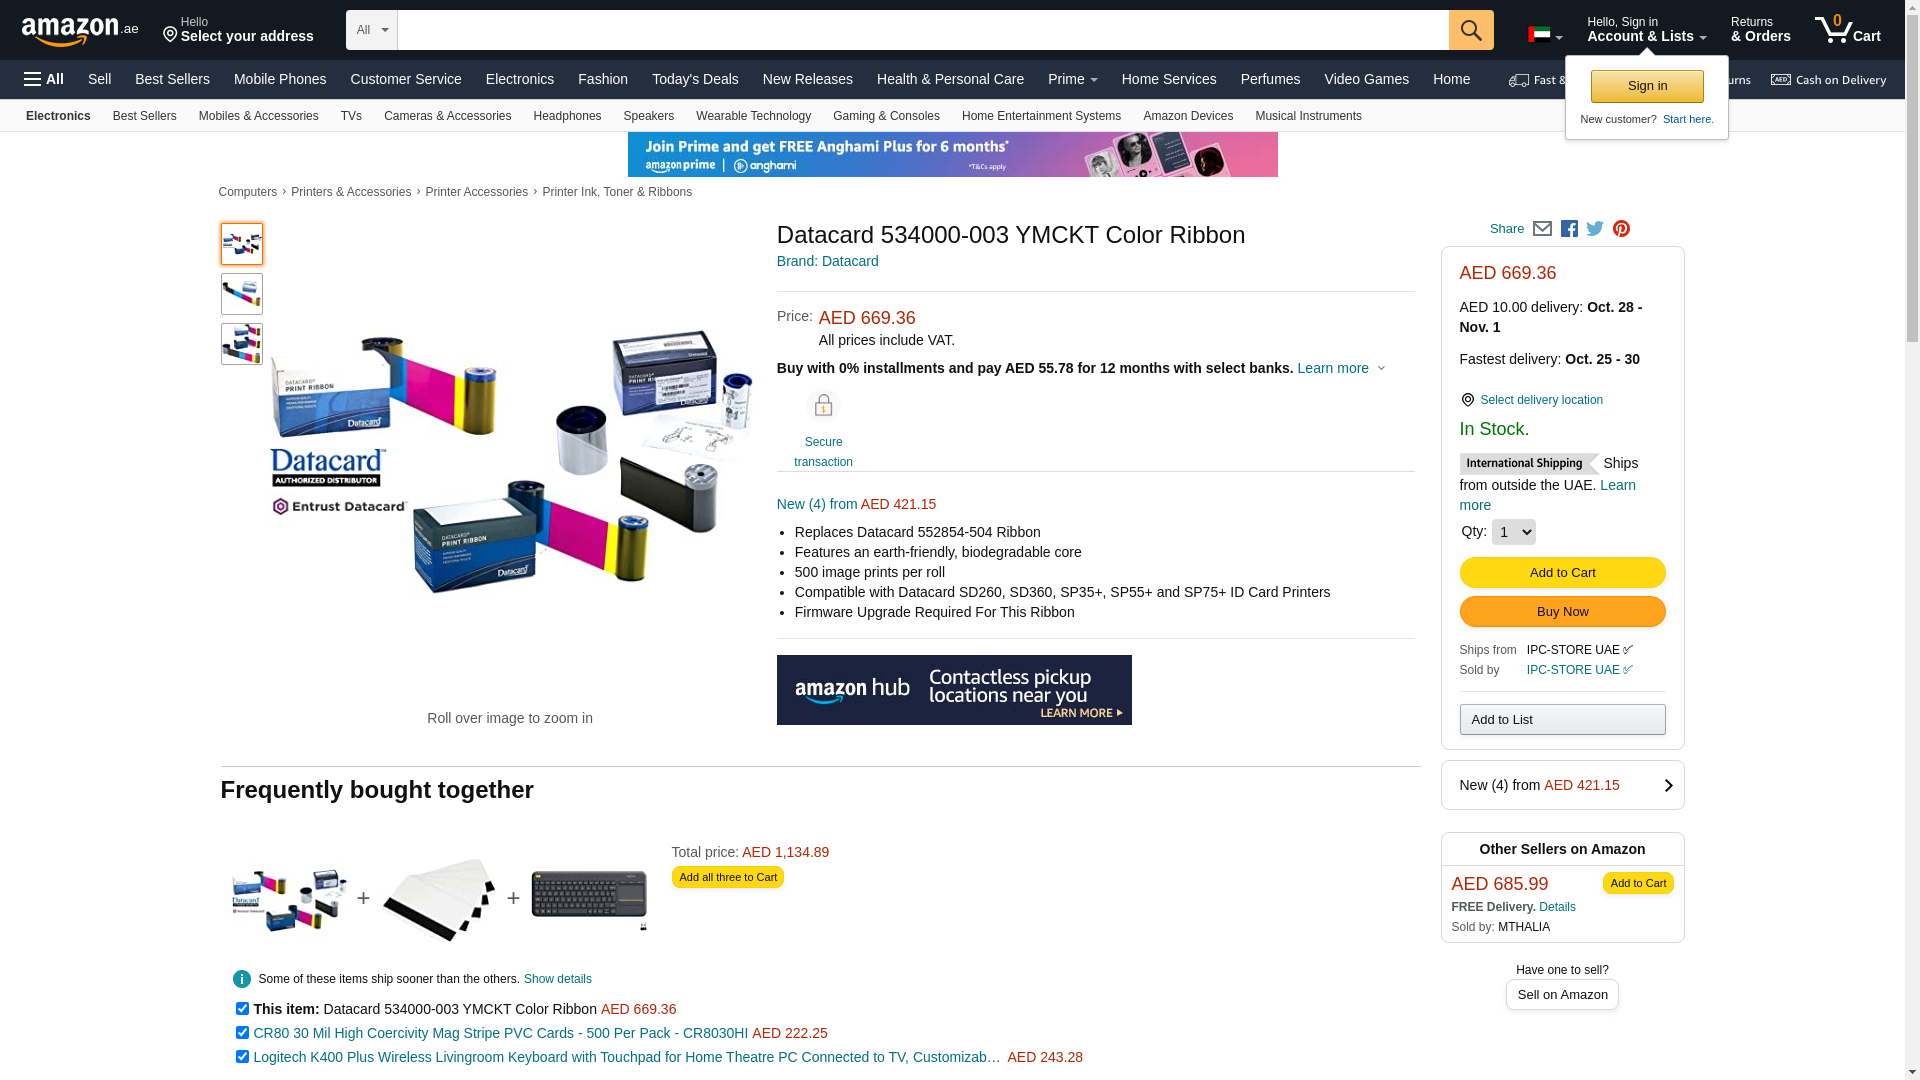The height and width of the screenshot is (1080, 1920).
Task: Expand the search category All dropdown
Action: (372, 30)
